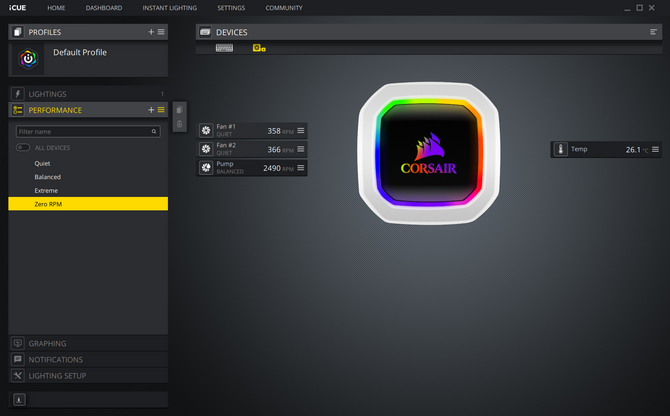Minimize the iCUE window
Image resolution: width=670 pixels, height=416 pixels.
pyautogui.click(x=627, y=8)
